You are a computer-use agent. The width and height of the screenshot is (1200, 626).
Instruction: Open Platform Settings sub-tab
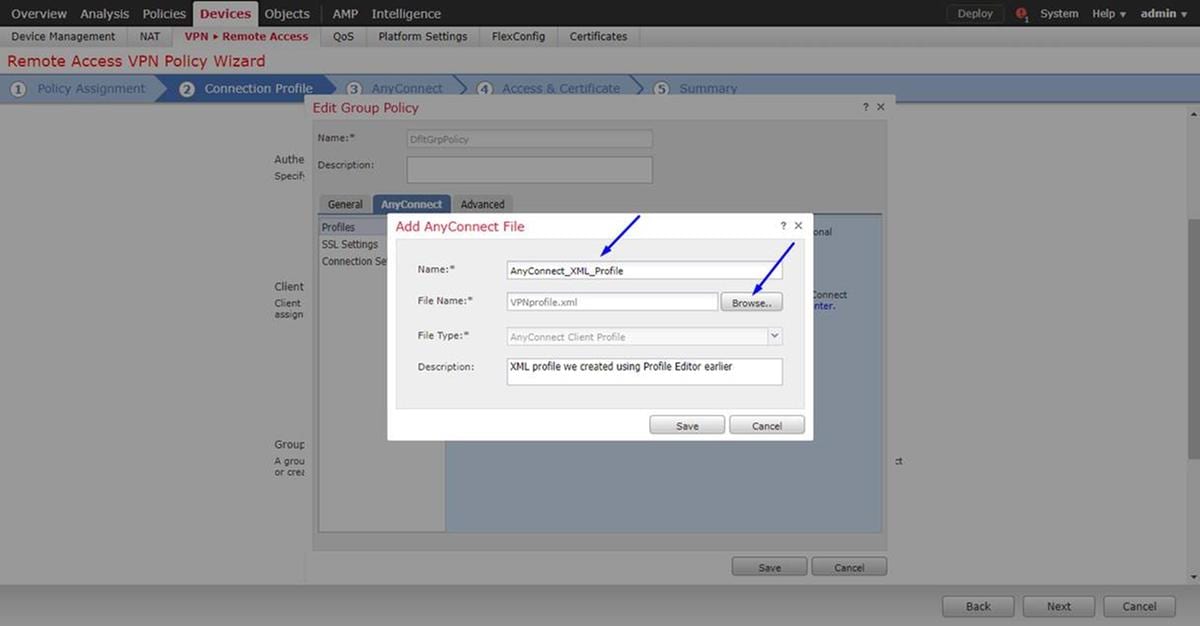423,36
